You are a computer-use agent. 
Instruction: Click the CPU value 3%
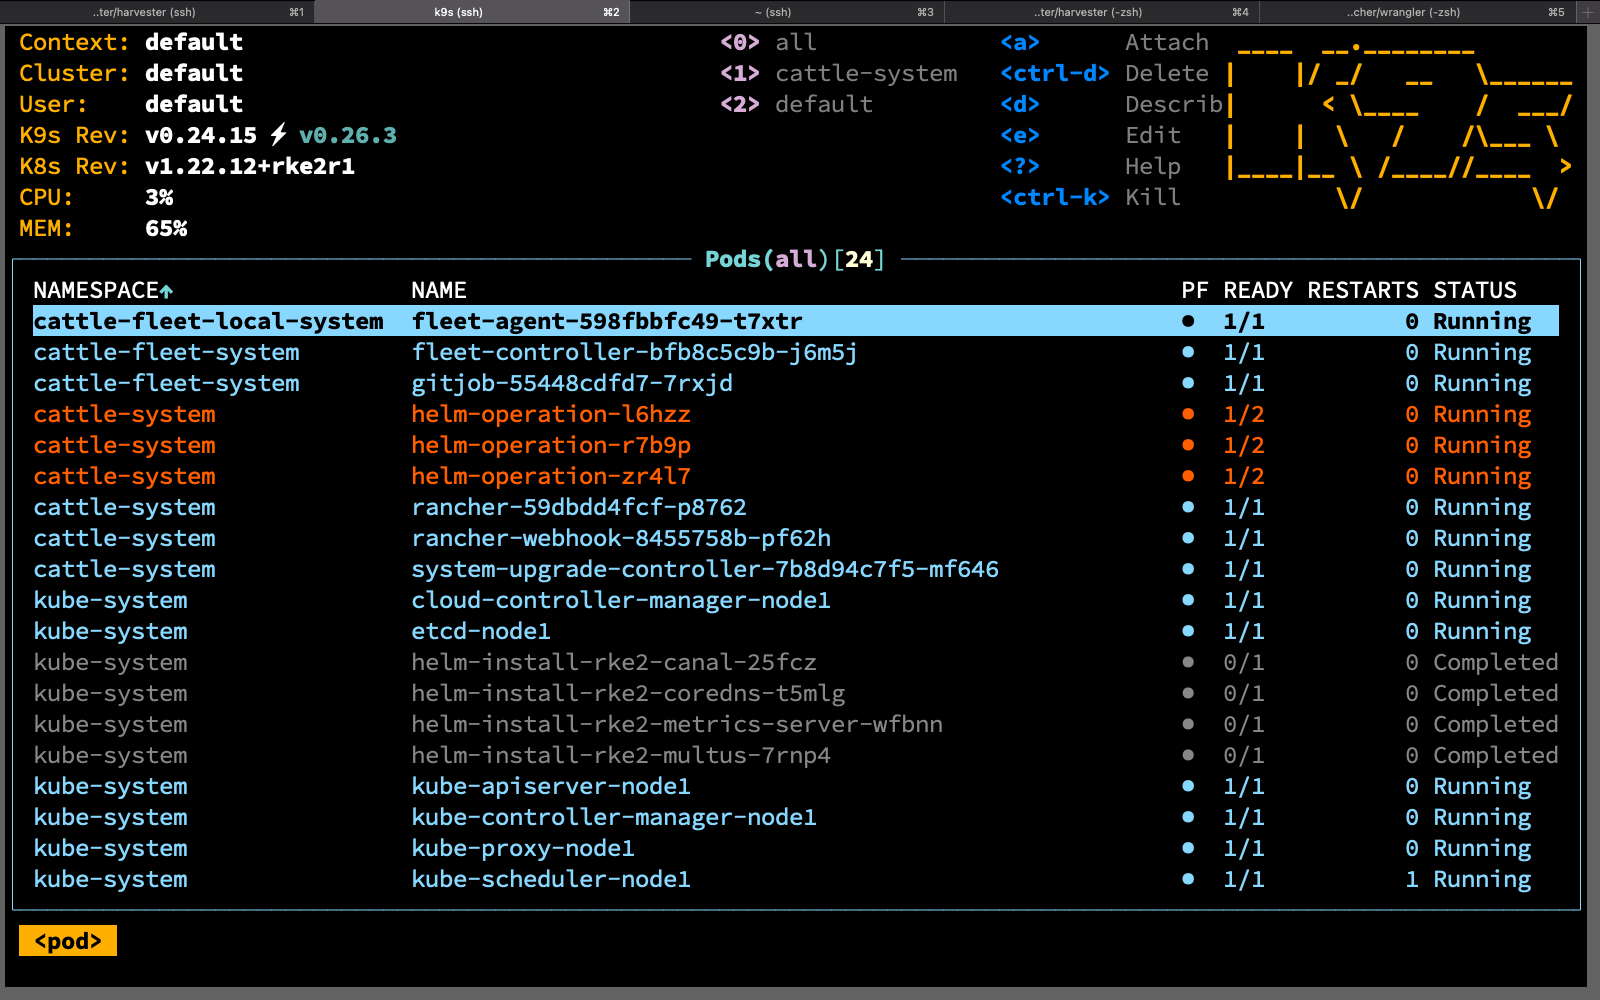pos(159,197)
